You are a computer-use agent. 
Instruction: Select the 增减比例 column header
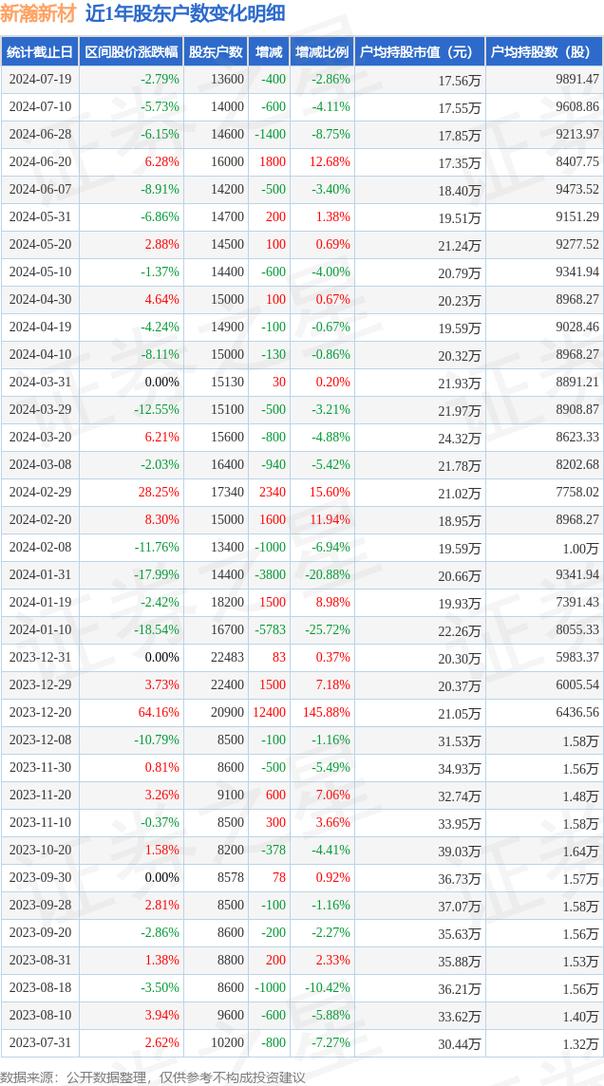click(323, 53)
